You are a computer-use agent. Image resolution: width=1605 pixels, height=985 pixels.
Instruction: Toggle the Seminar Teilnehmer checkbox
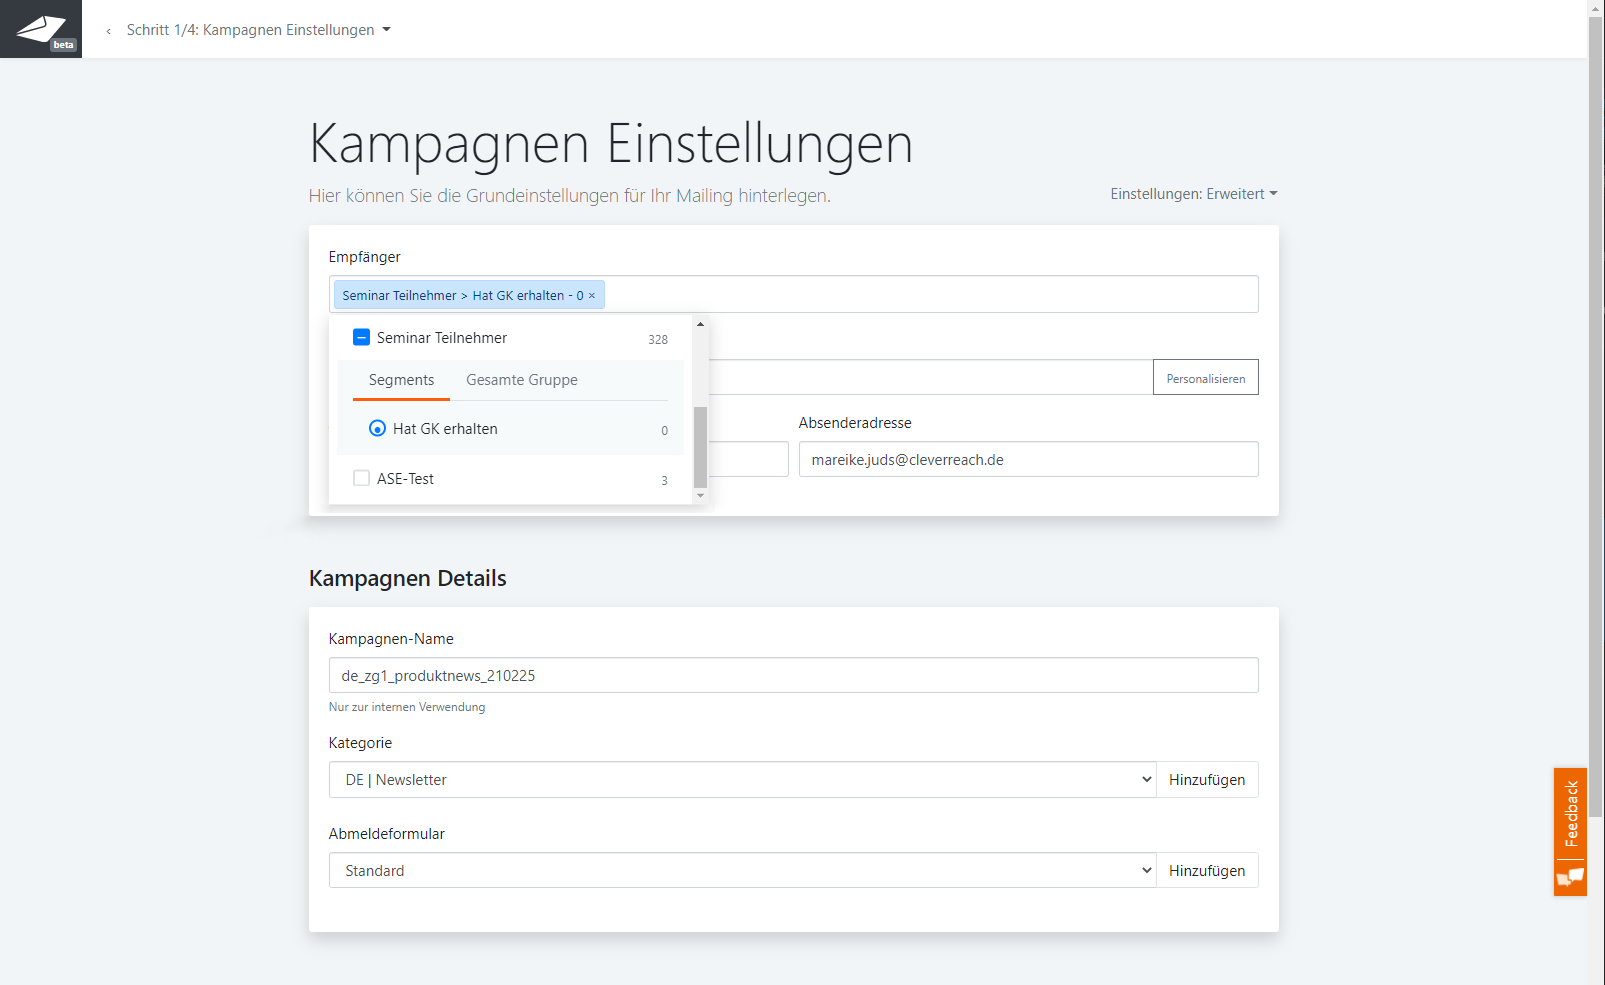point(362,338)
